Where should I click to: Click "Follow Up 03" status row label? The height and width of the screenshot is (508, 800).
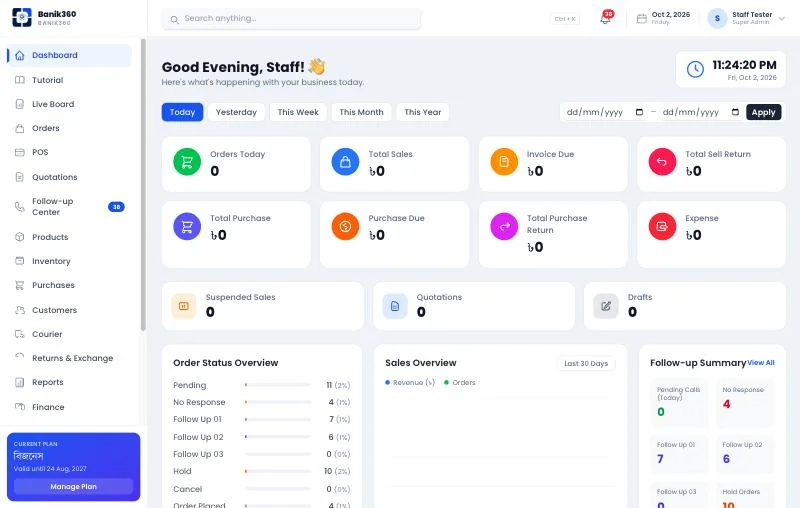pos(198,454)
